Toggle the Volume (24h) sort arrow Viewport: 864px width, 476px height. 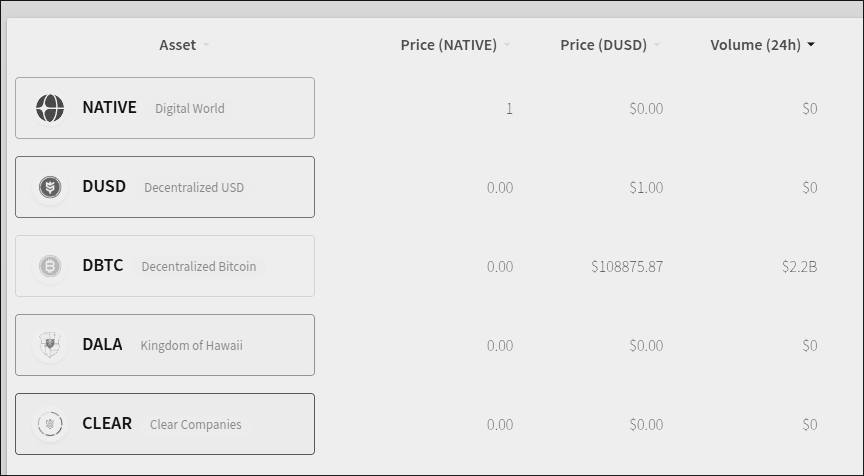[811, 45]
